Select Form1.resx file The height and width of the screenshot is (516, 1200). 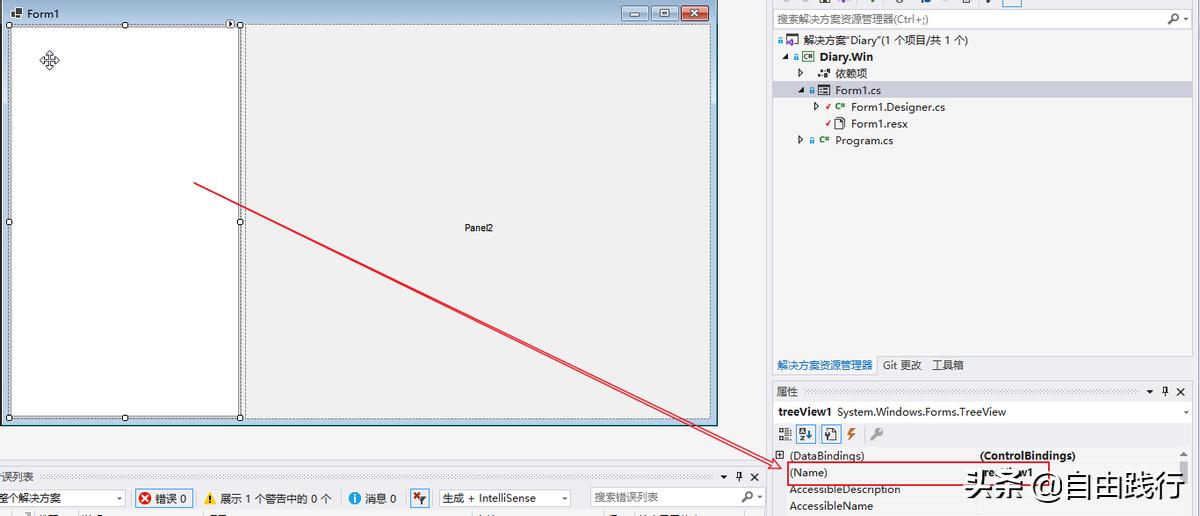[879, 124]
